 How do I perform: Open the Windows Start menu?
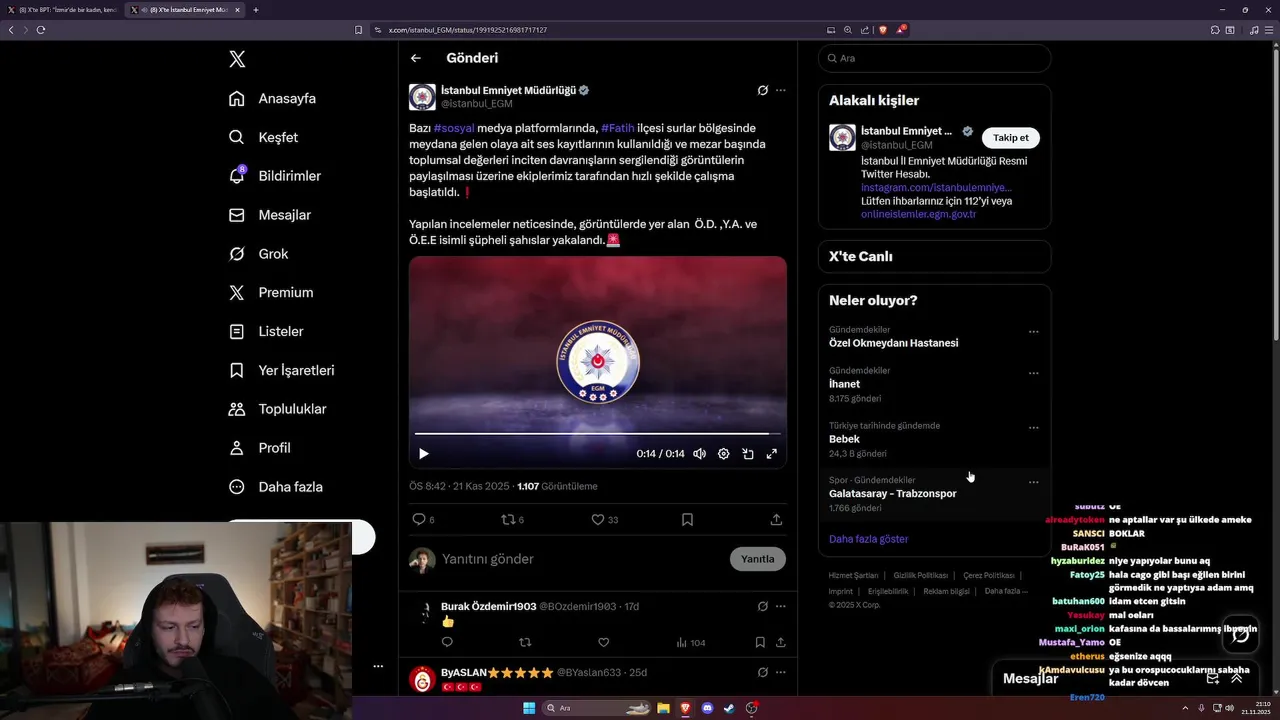(529, 708)
